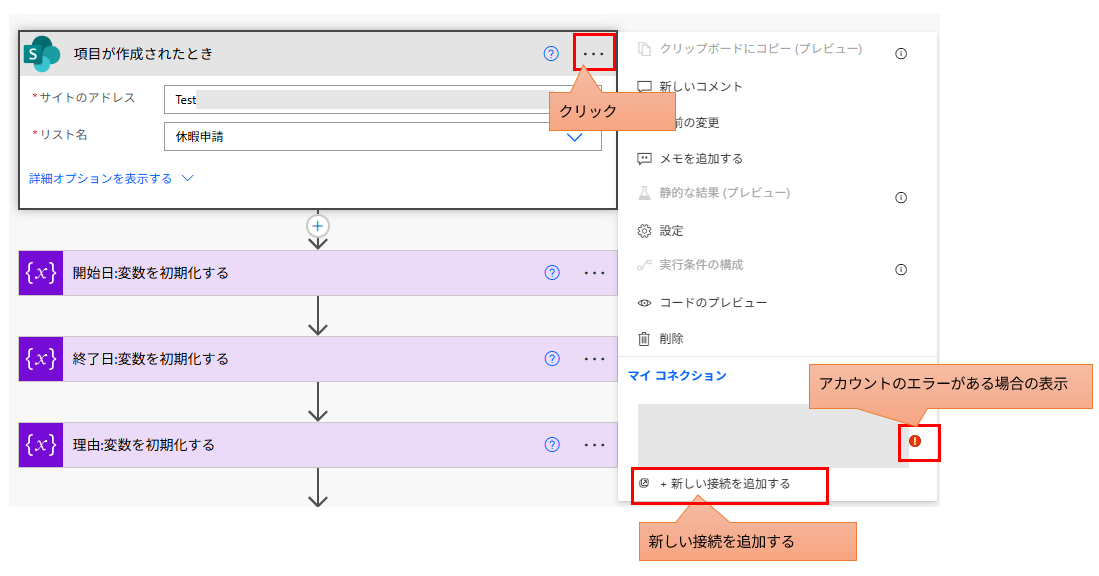The image size is (1099, 576).
Task: Click the info icon next to 静的な結果
Action: (900, 197)
